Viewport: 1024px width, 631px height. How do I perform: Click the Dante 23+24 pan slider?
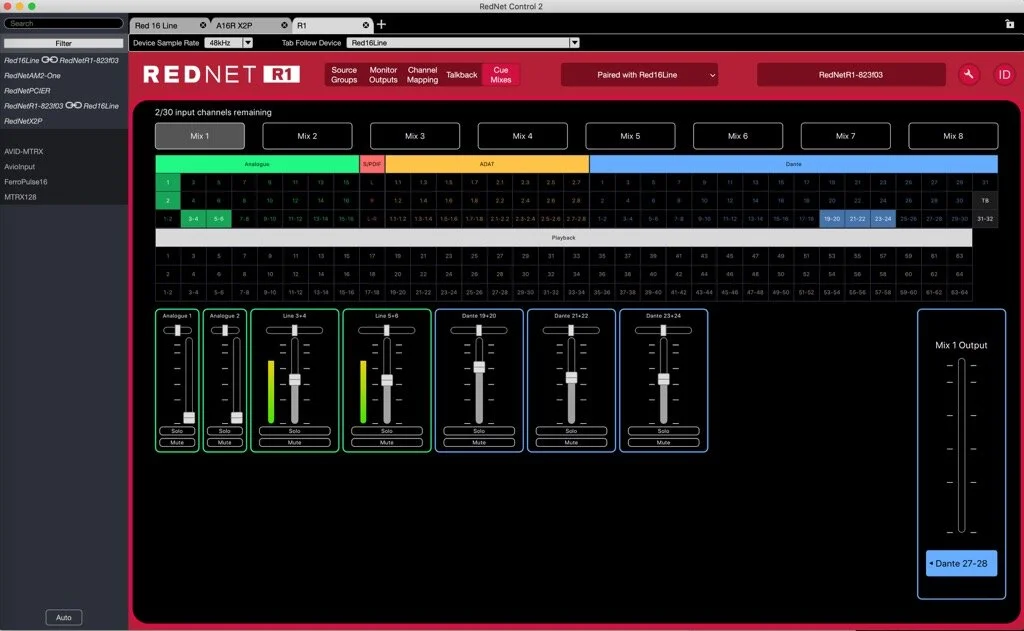coord(664,331)
